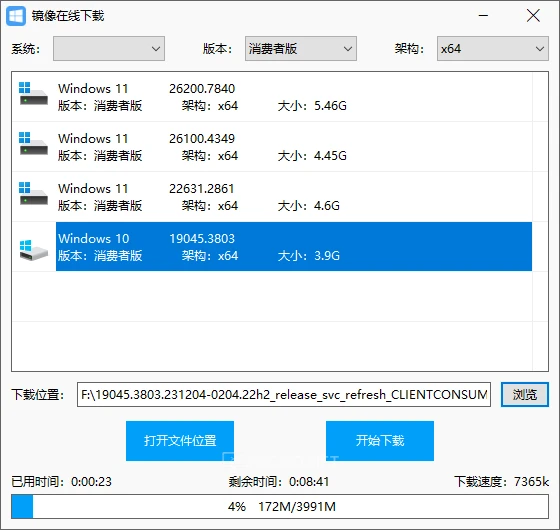This screenshot has height=530, width=560.
Task: Click the 下载位置 path input field
Action: pos(284,395)
